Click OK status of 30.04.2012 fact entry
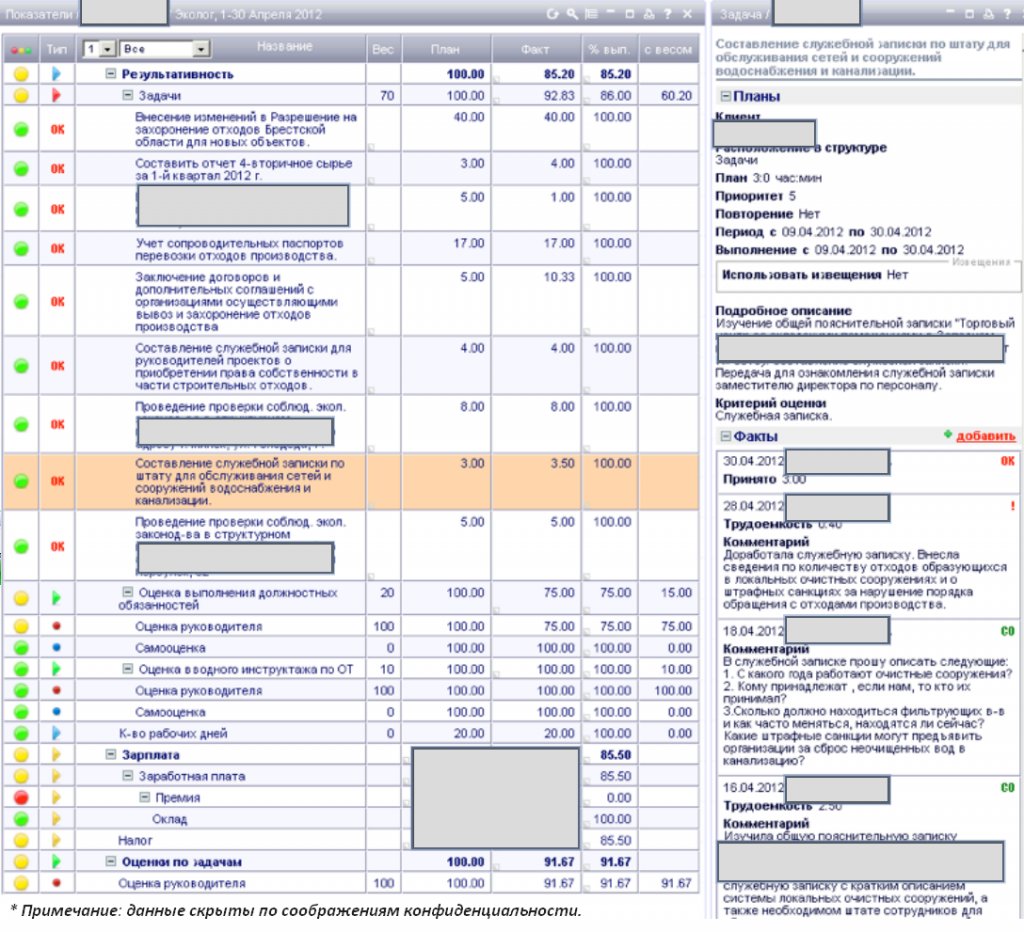1024x932 pixels. pos(1008,461)
